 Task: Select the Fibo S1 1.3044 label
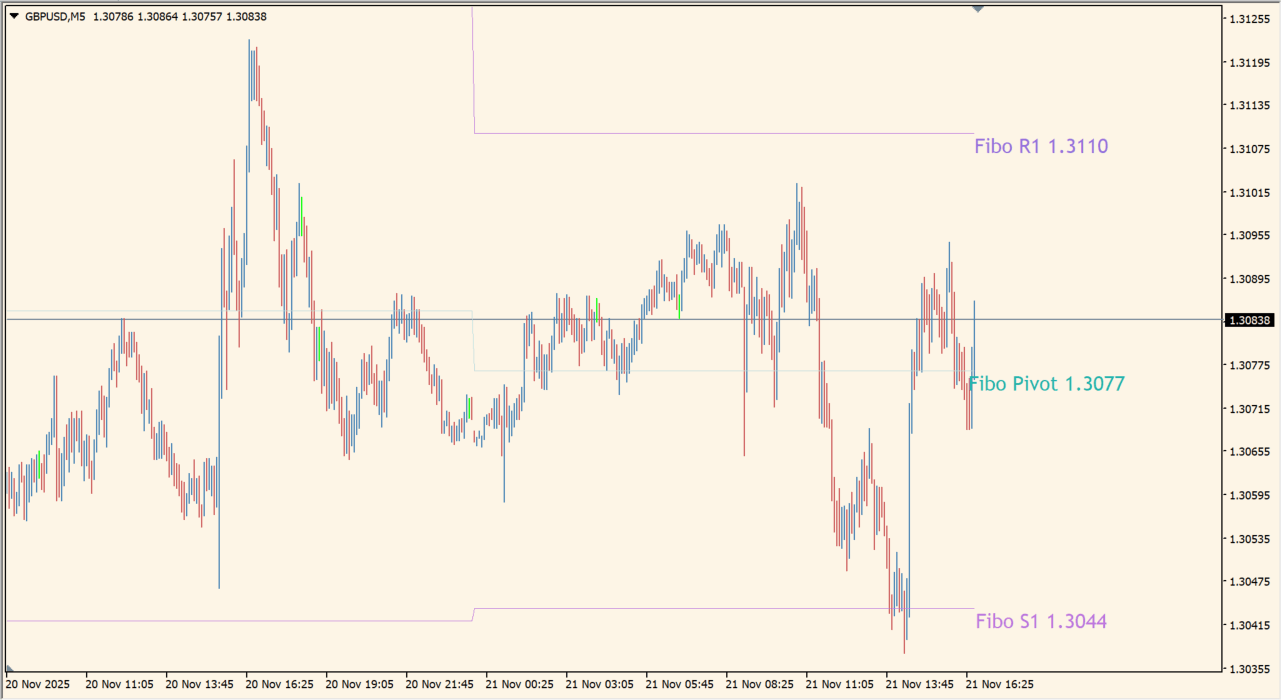[x=1041, y=622]
